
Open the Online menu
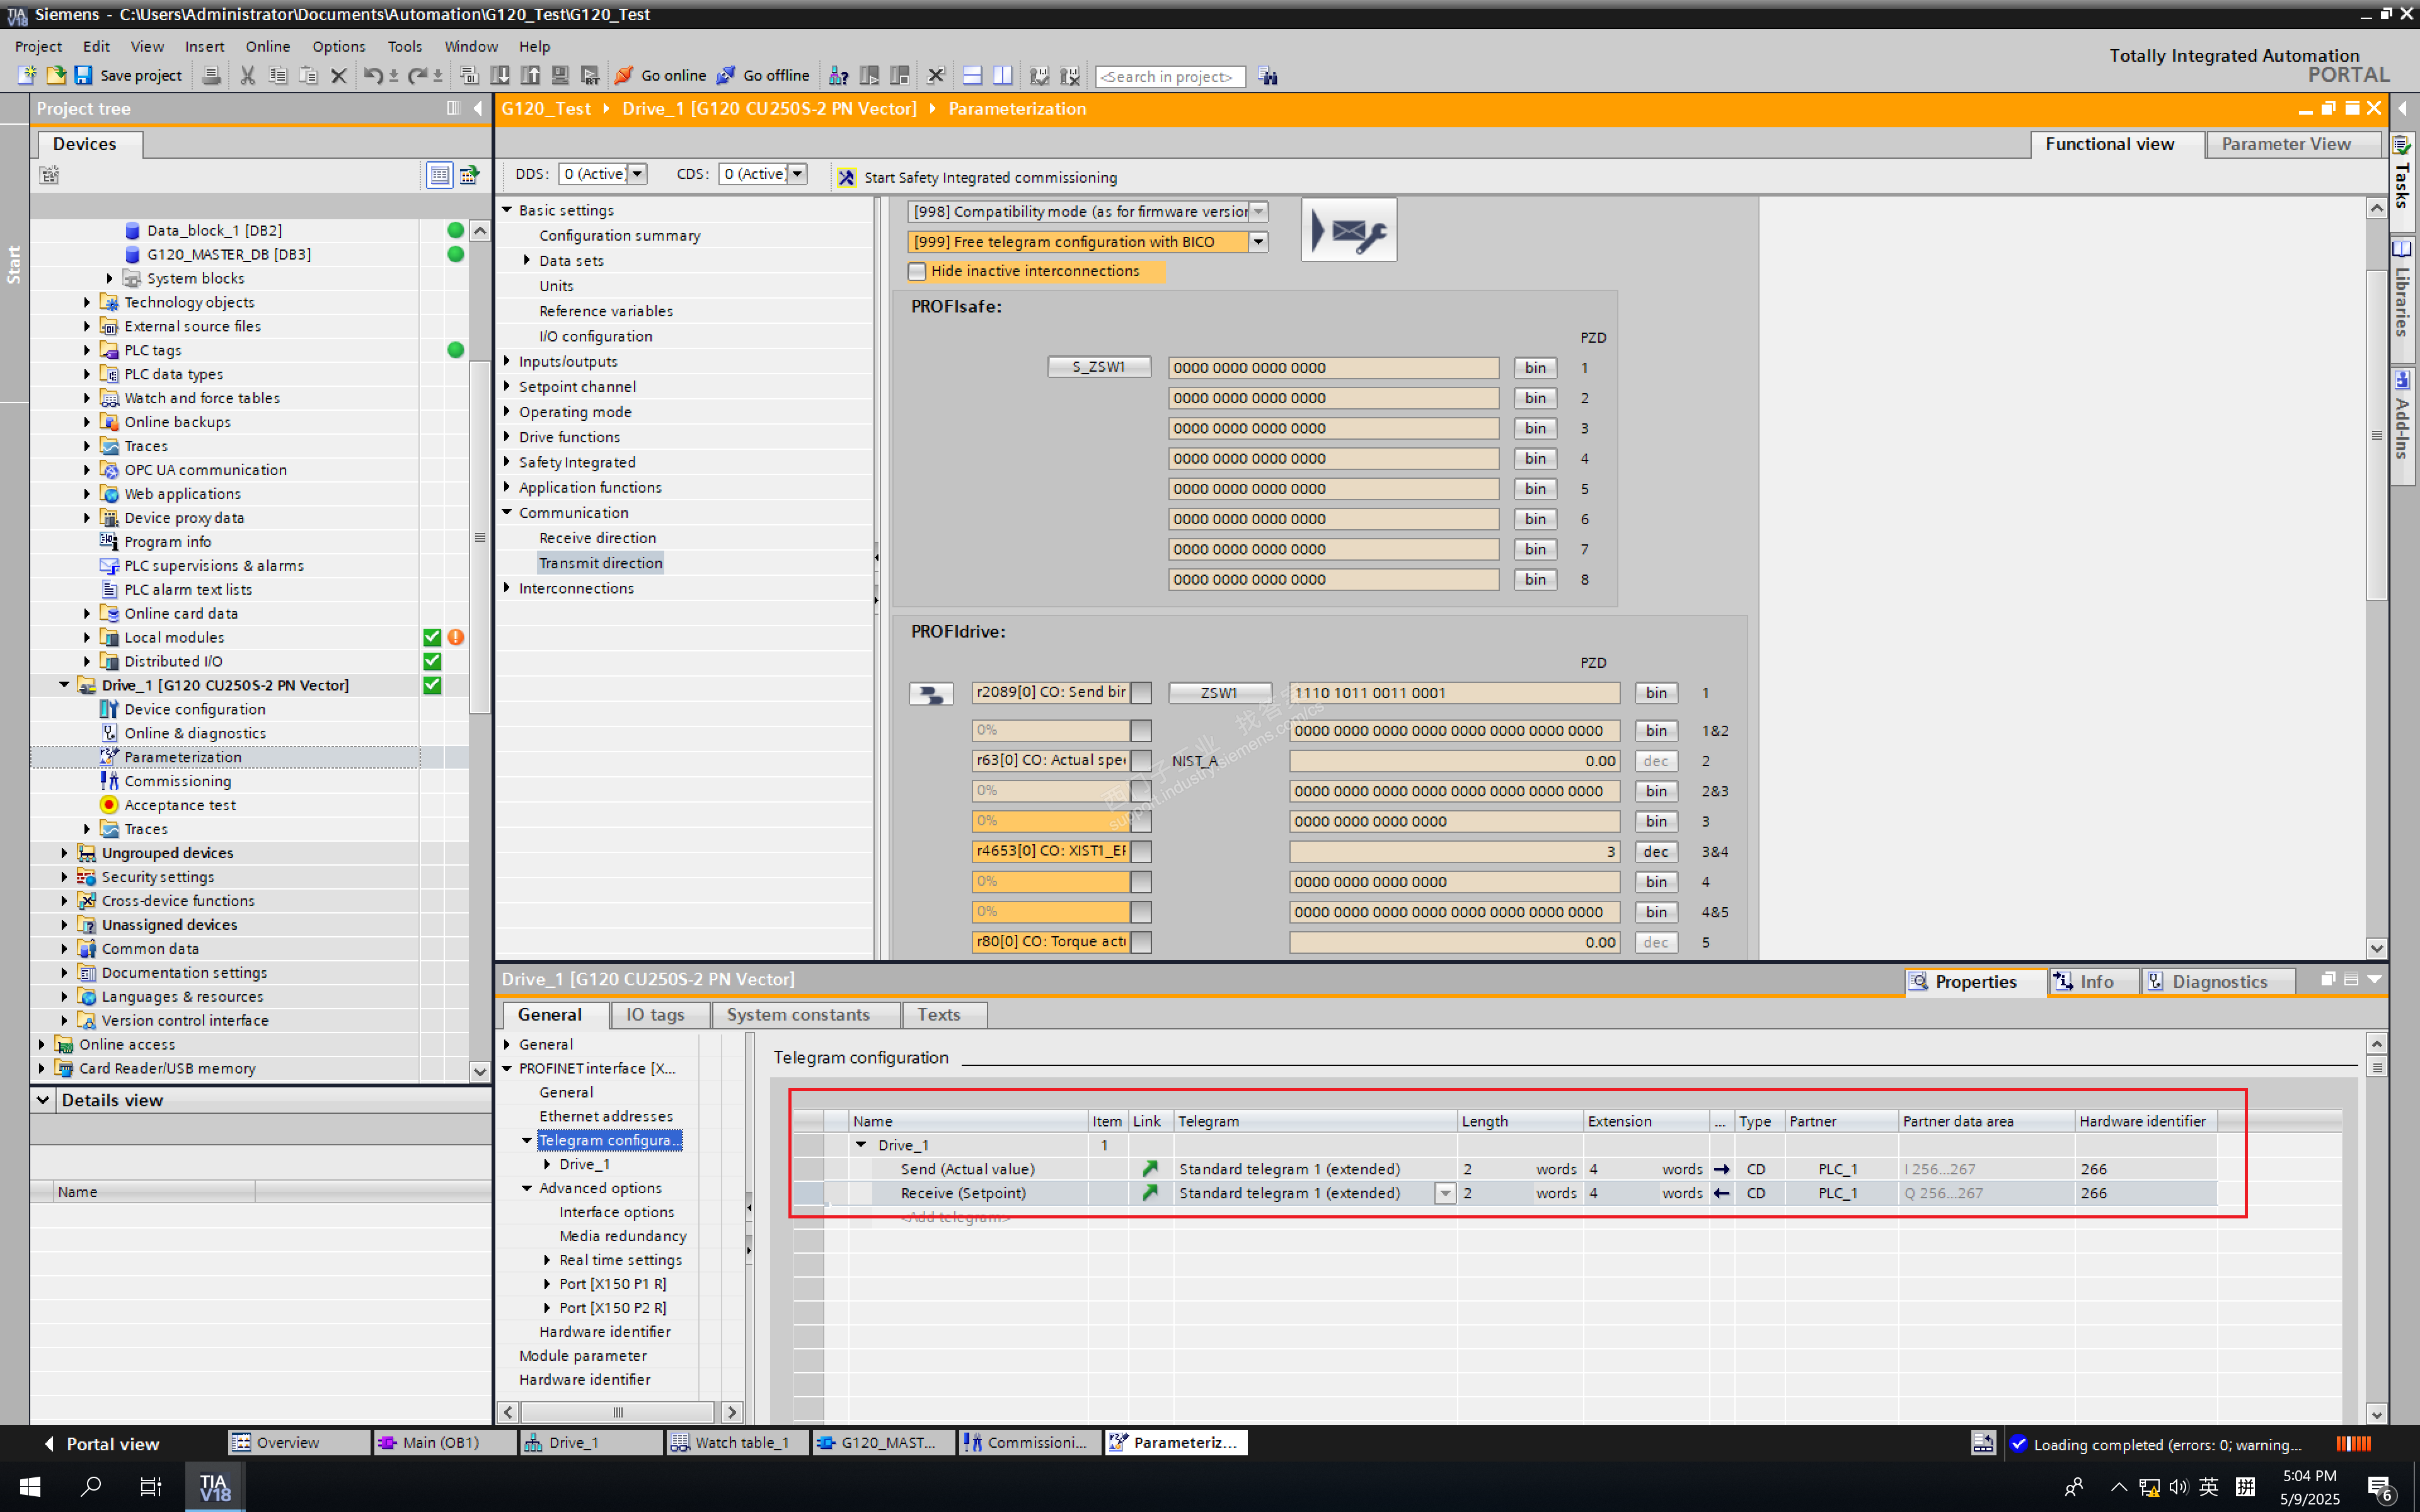[267, 46]
